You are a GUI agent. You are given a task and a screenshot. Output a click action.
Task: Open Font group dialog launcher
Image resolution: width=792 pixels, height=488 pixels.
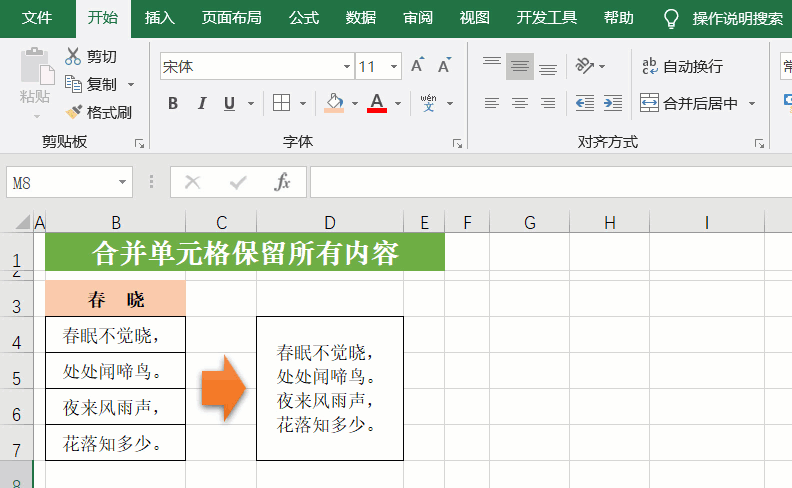[x=457, y=144]
